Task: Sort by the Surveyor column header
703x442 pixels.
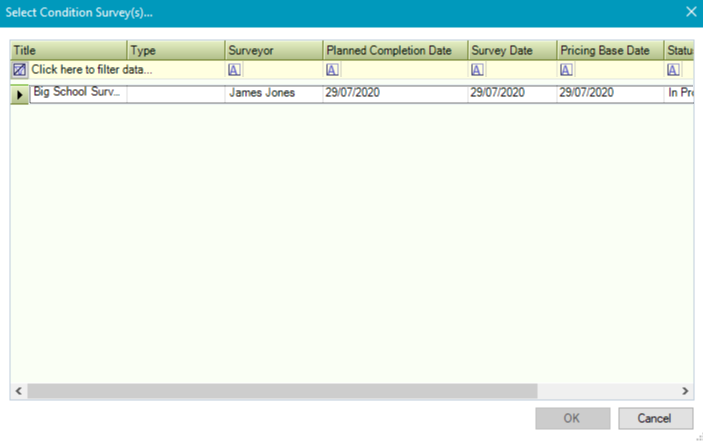Action: 272,50
